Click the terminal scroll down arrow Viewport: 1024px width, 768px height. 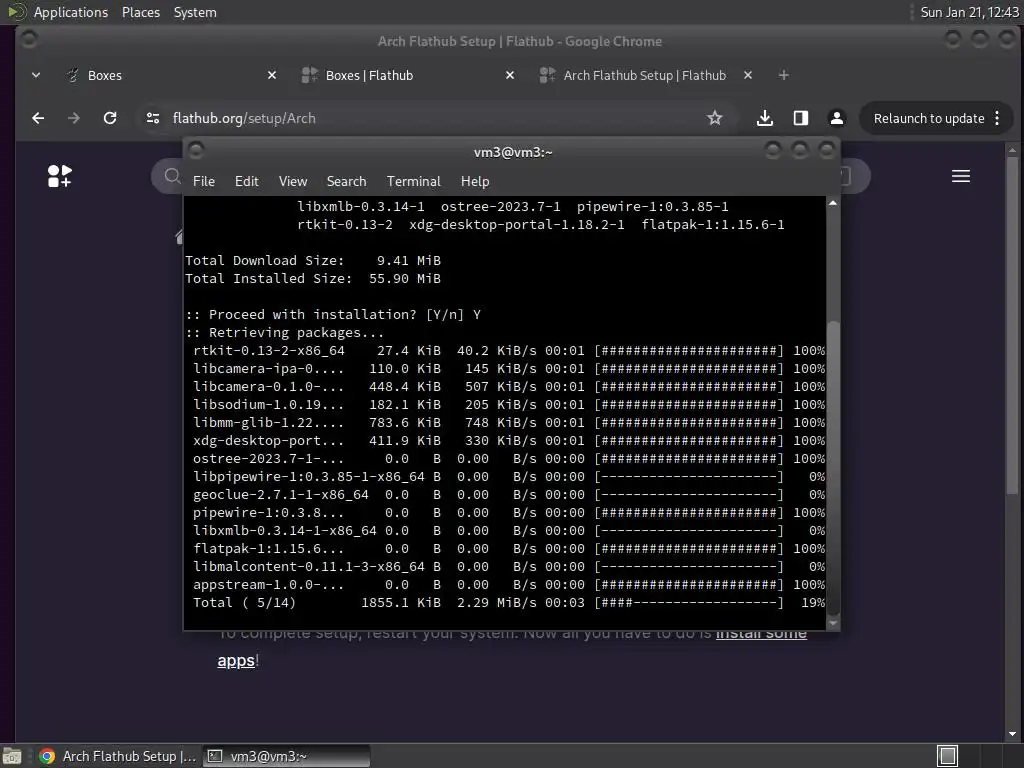tap(833, 623)
